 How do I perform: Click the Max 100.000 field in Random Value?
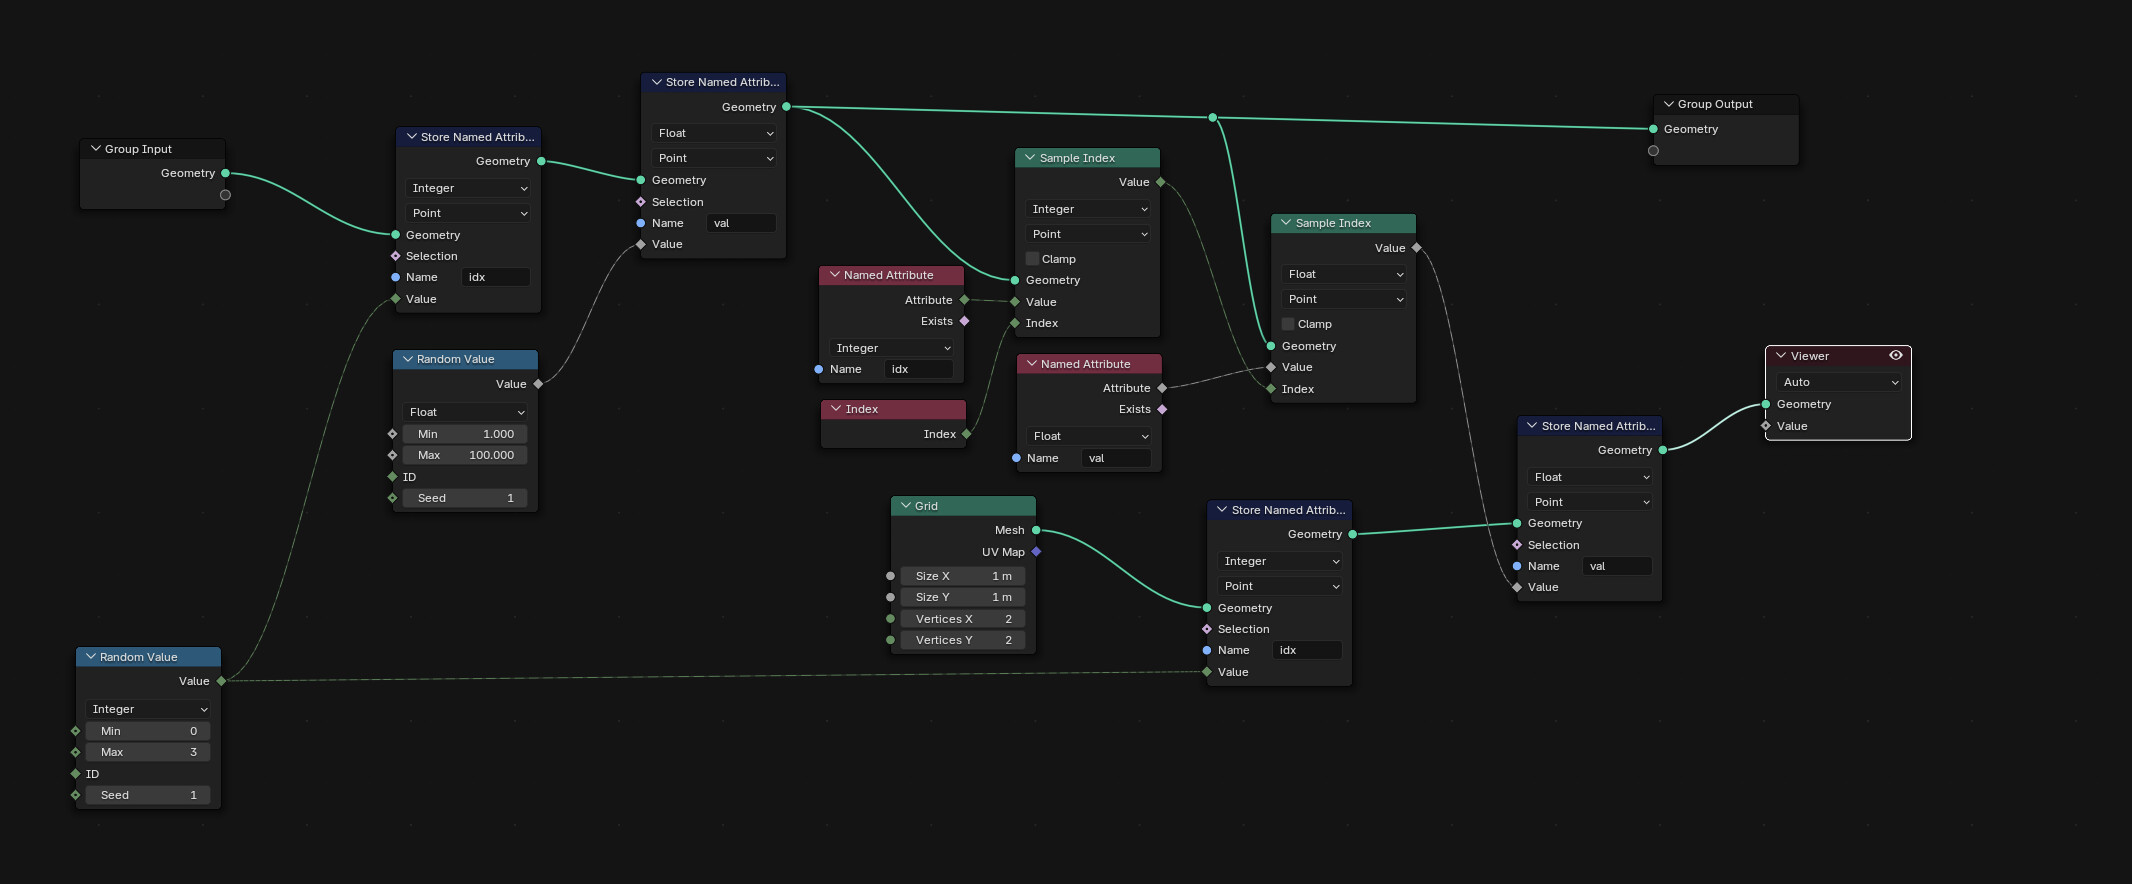pos(465,455)
